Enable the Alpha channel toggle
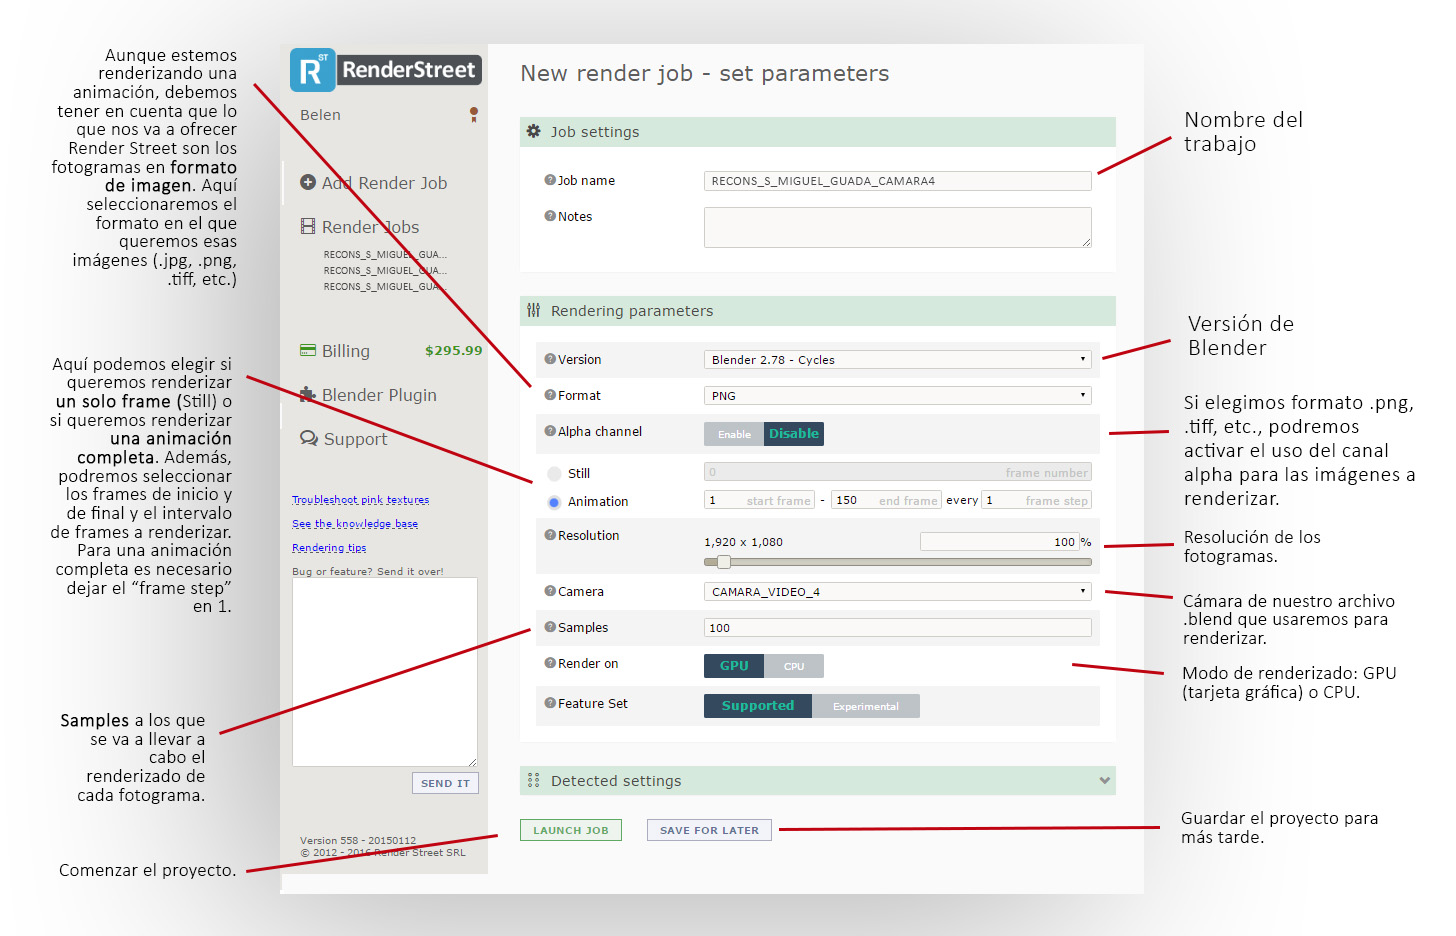Image resolution: width=1456 pixels, height=936 pixels. pyautogui.click(x=734, y=434)
